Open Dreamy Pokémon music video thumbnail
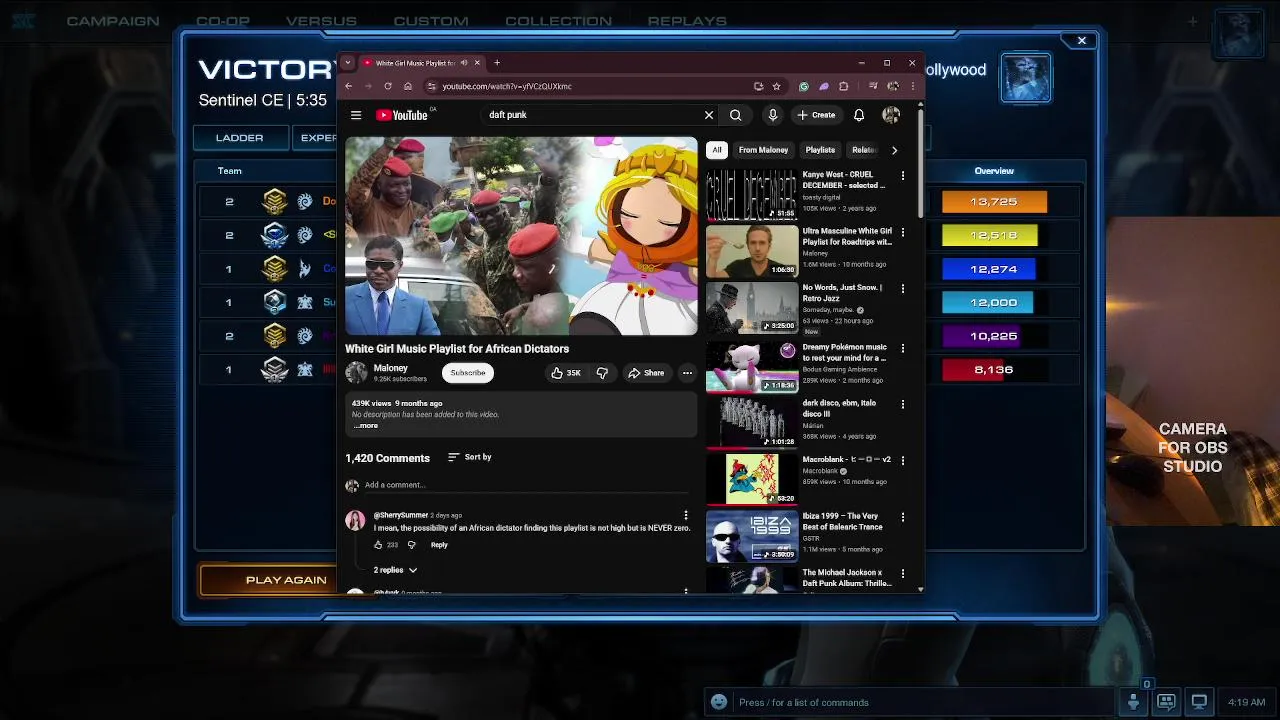Screen dimensions: 1280x720 click(x=752, y=367)
